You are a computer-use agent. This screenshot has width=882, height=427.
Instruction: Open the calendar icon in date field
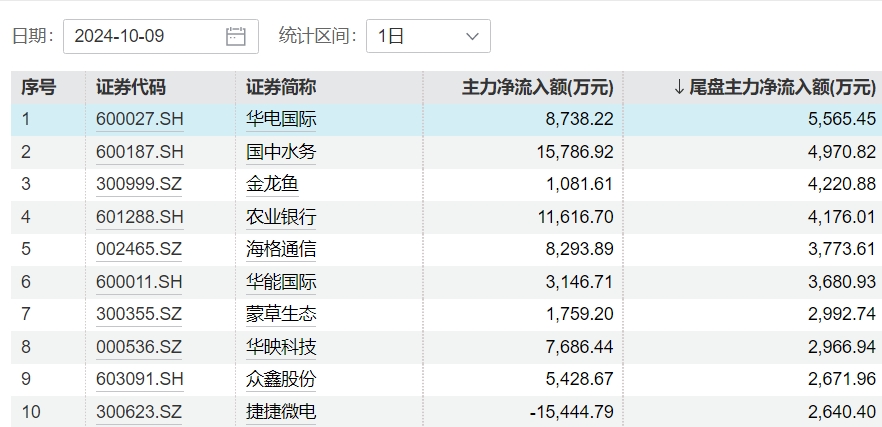[x=236, y=37]
